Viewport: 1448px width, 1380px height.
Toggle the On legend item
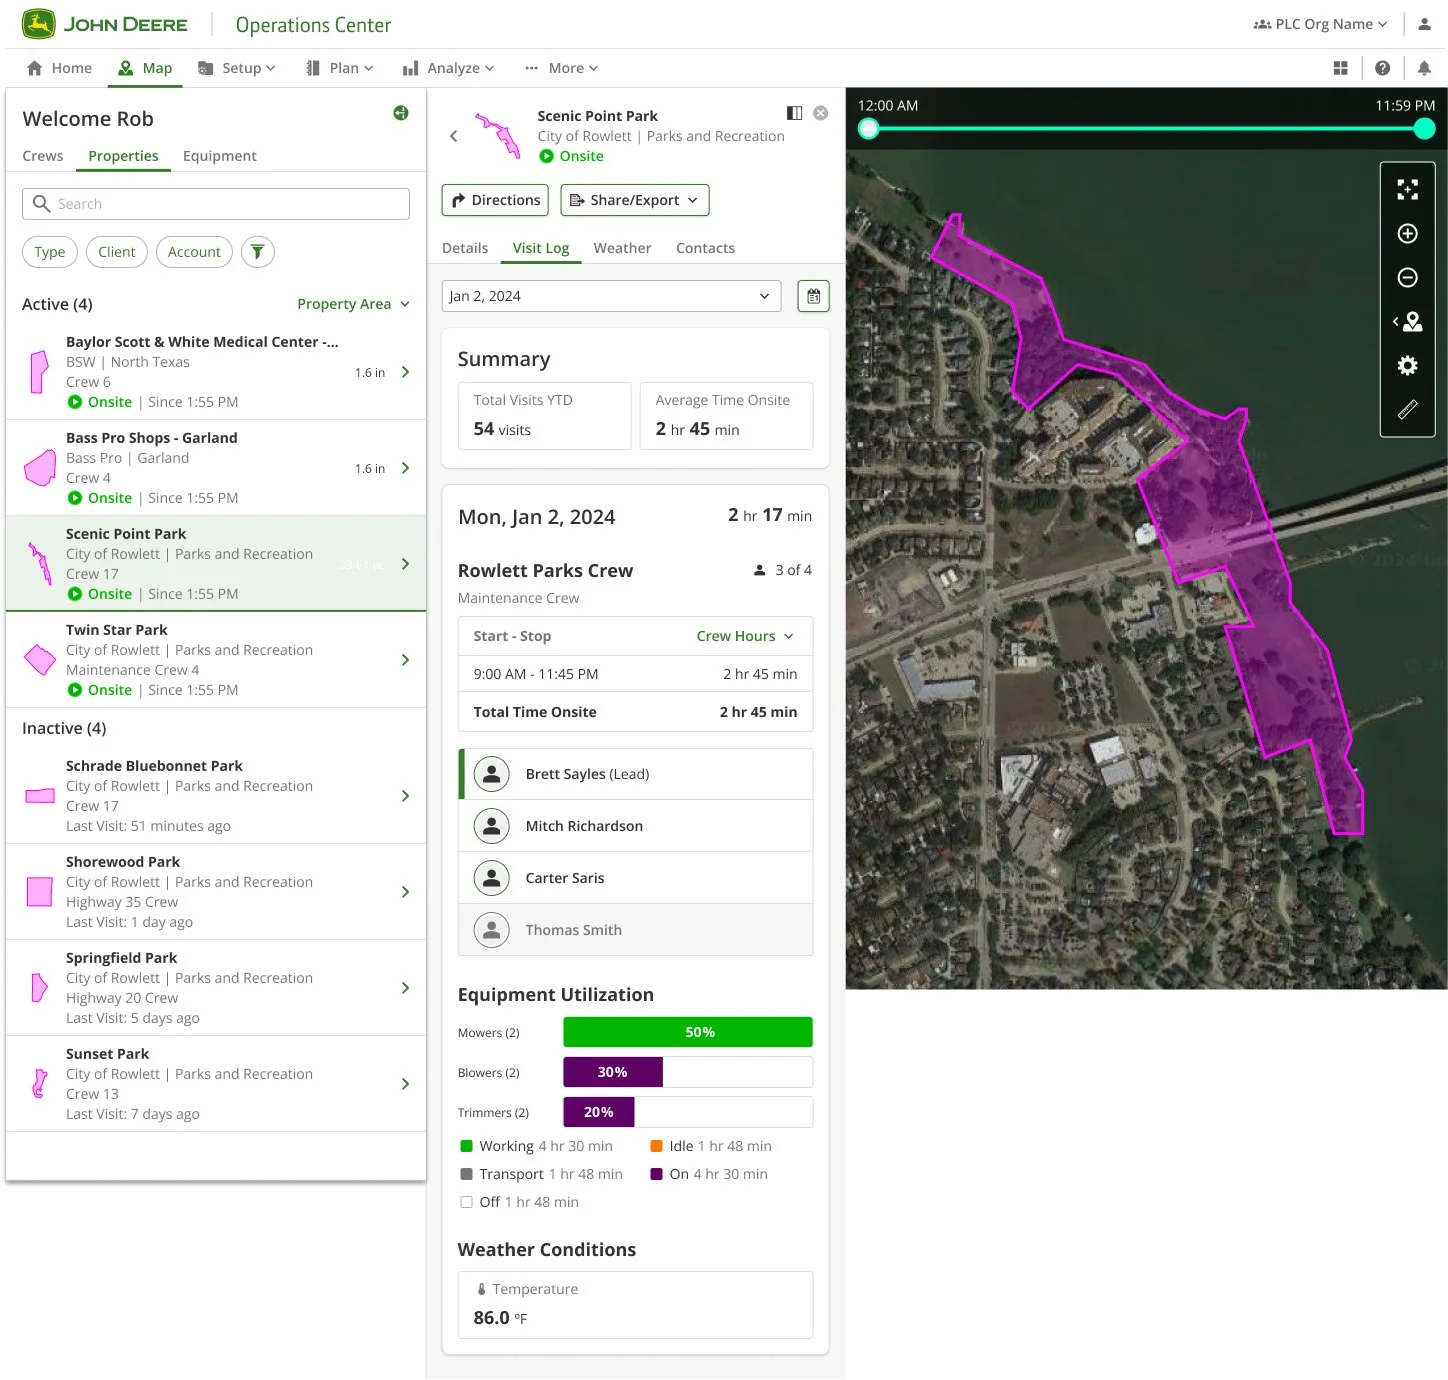[709, 1174]
